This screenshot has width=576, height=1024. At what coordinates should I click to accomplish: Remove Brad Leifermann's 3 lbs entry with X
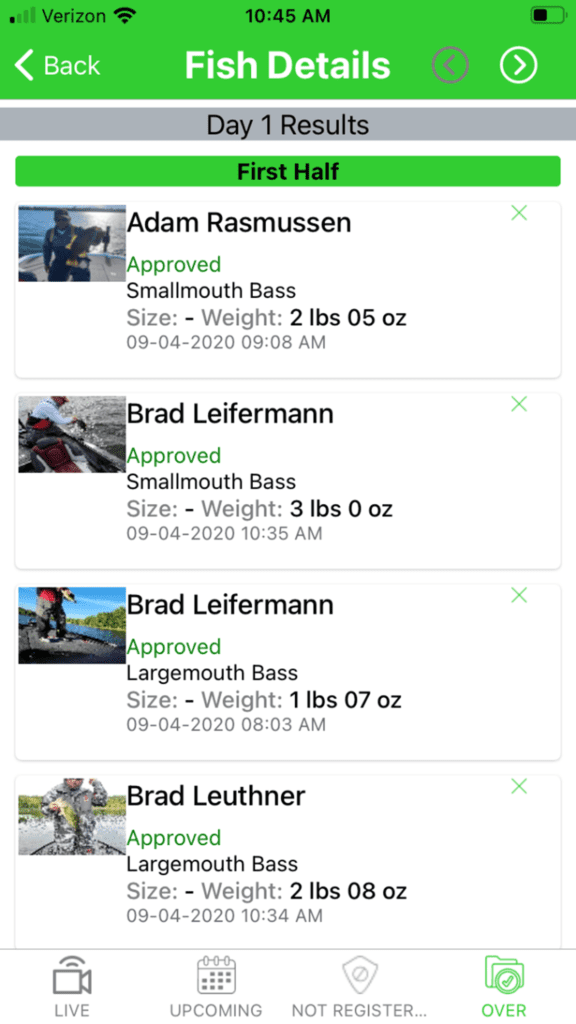point(519,404)
